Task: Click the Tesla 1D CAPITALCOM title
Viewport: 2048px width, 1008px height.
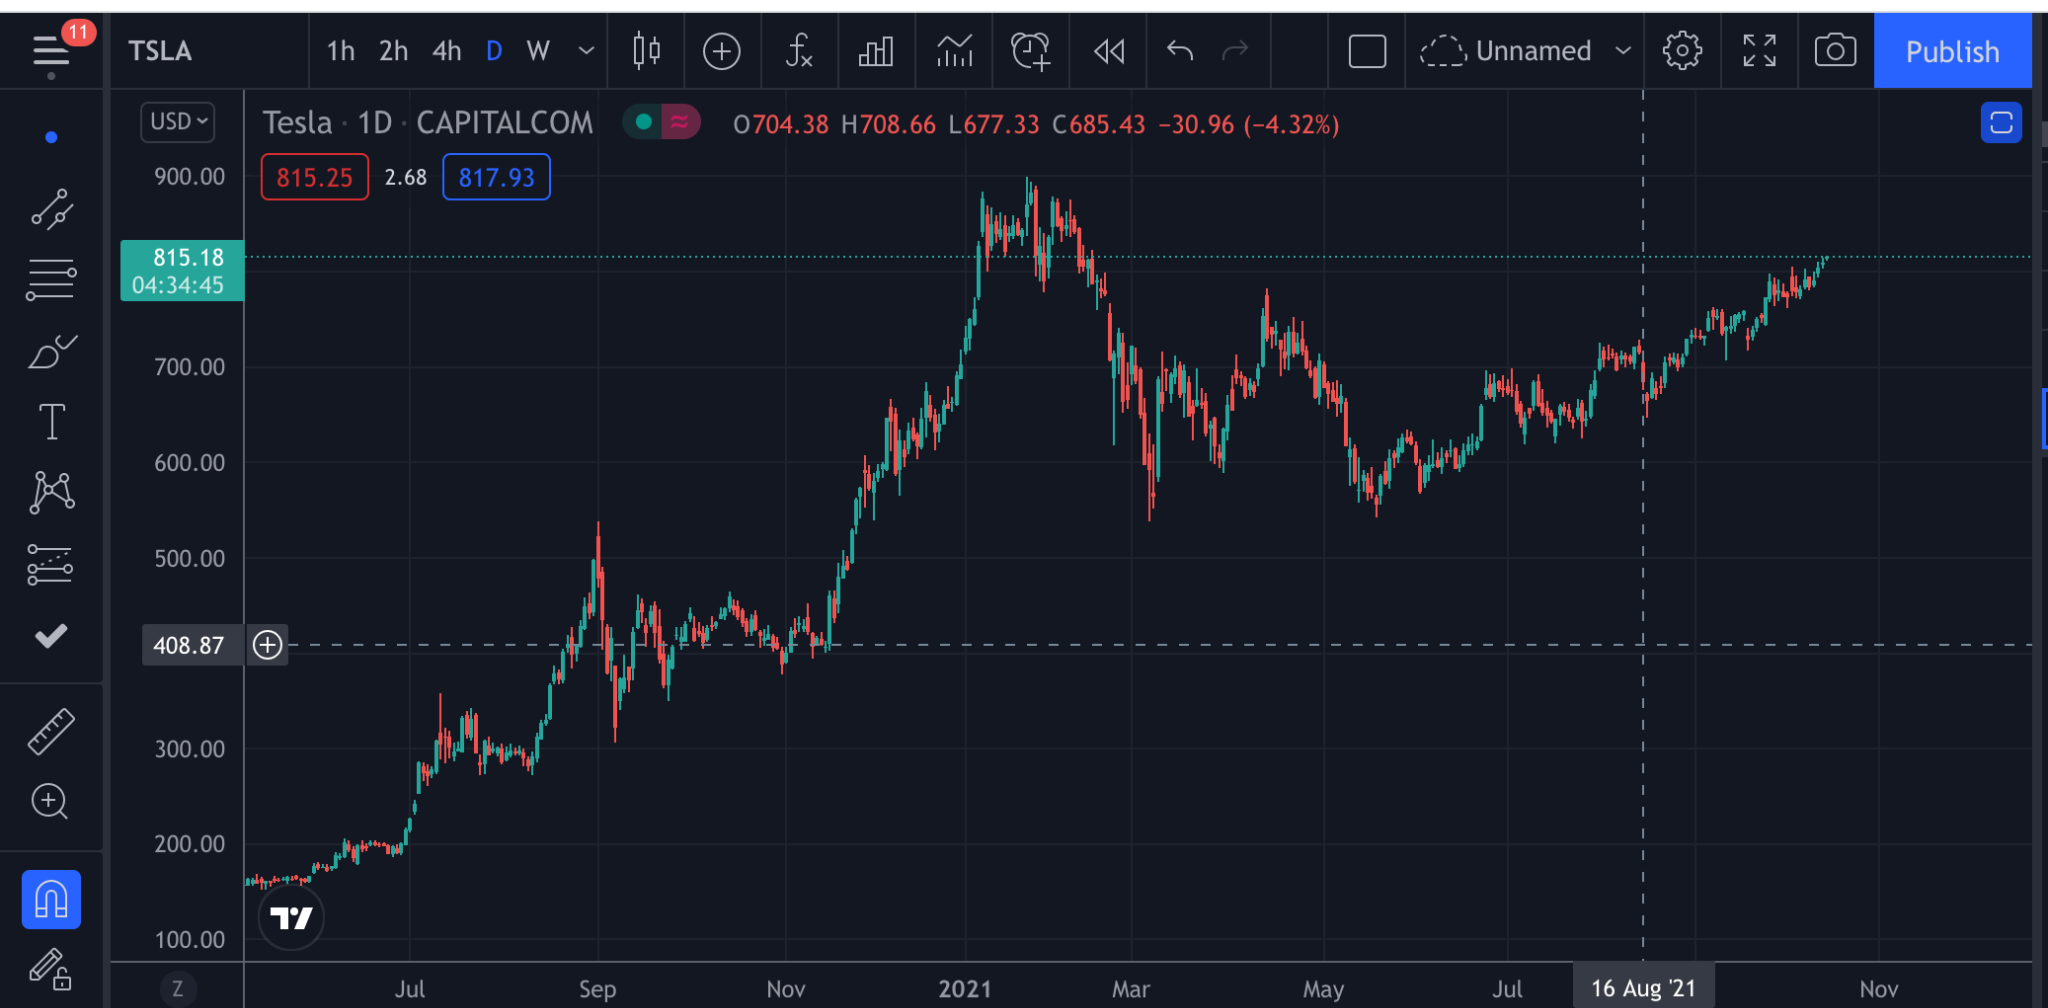Action: [427, 123]
